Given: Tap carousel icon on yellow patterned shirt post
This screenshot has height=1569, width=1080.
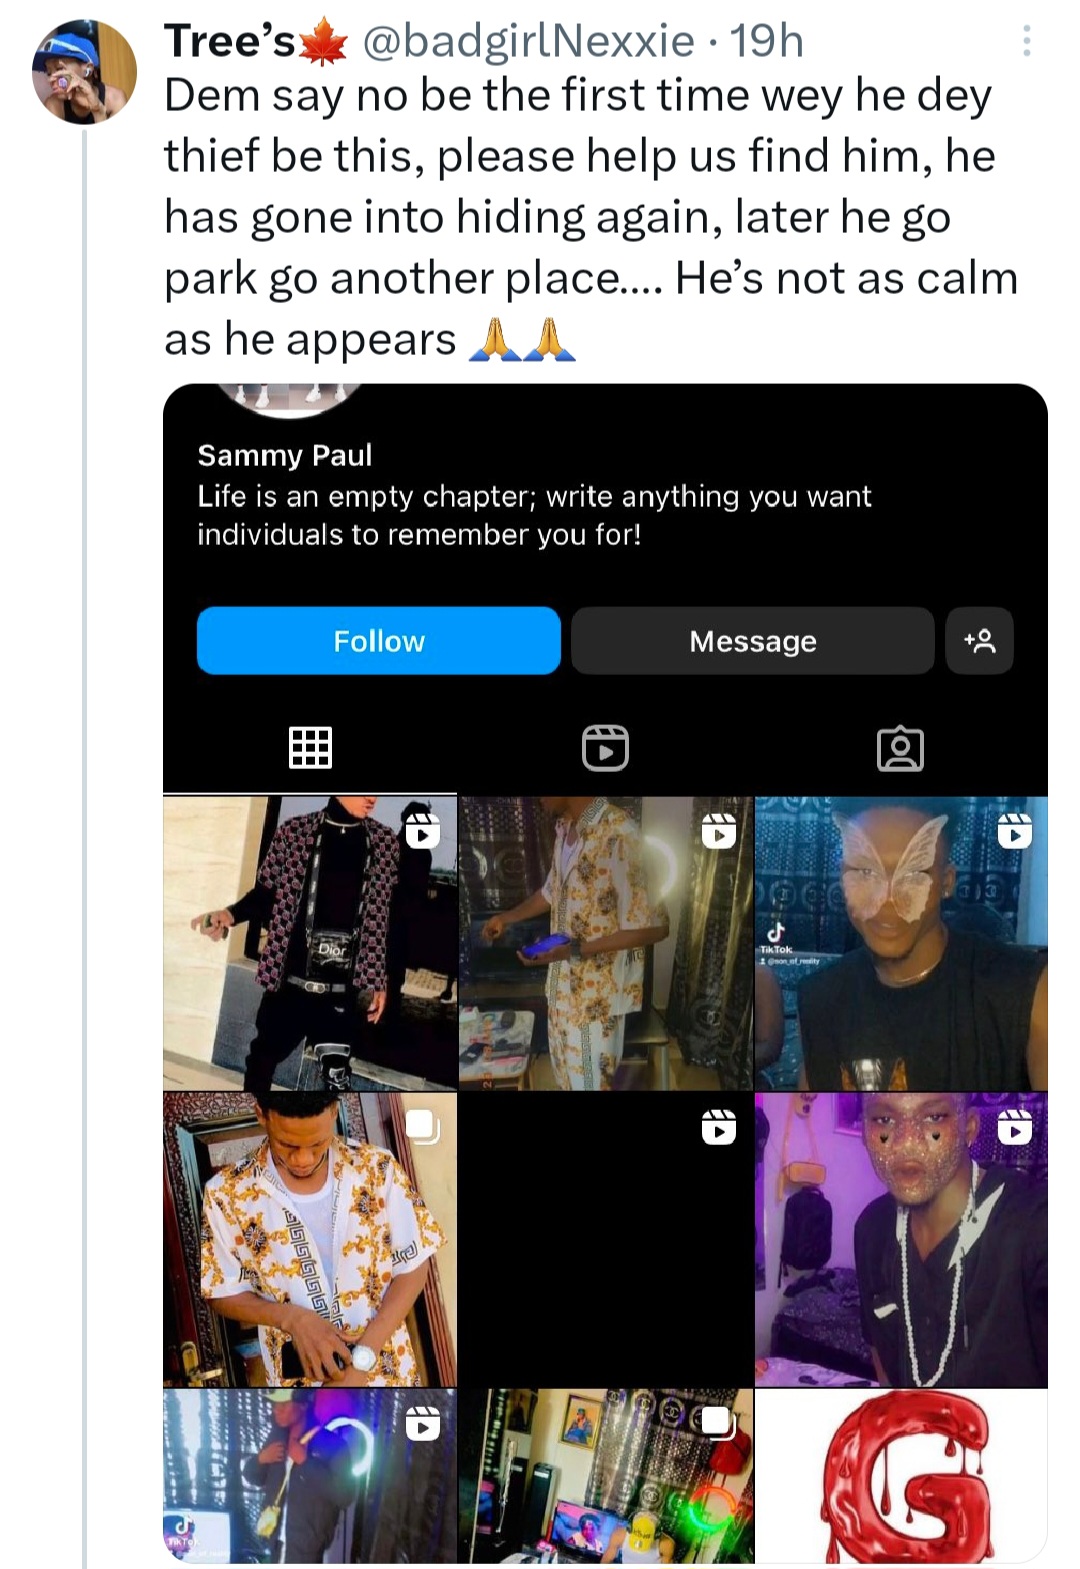Looking at the screenshot, I should [x=422, y=1126].
